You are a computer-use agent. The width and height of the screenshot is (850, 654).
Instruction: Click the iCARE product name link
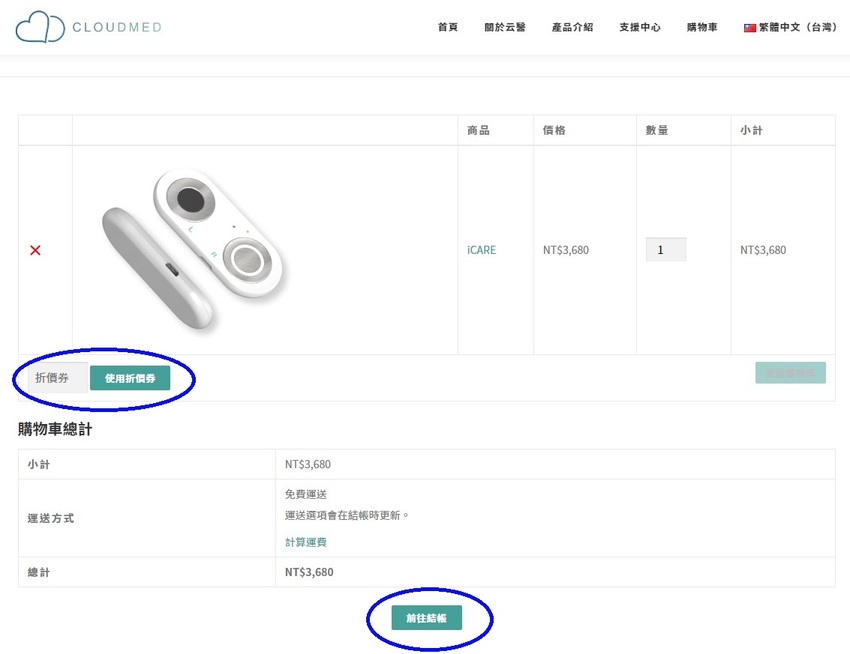click(481, 250)
